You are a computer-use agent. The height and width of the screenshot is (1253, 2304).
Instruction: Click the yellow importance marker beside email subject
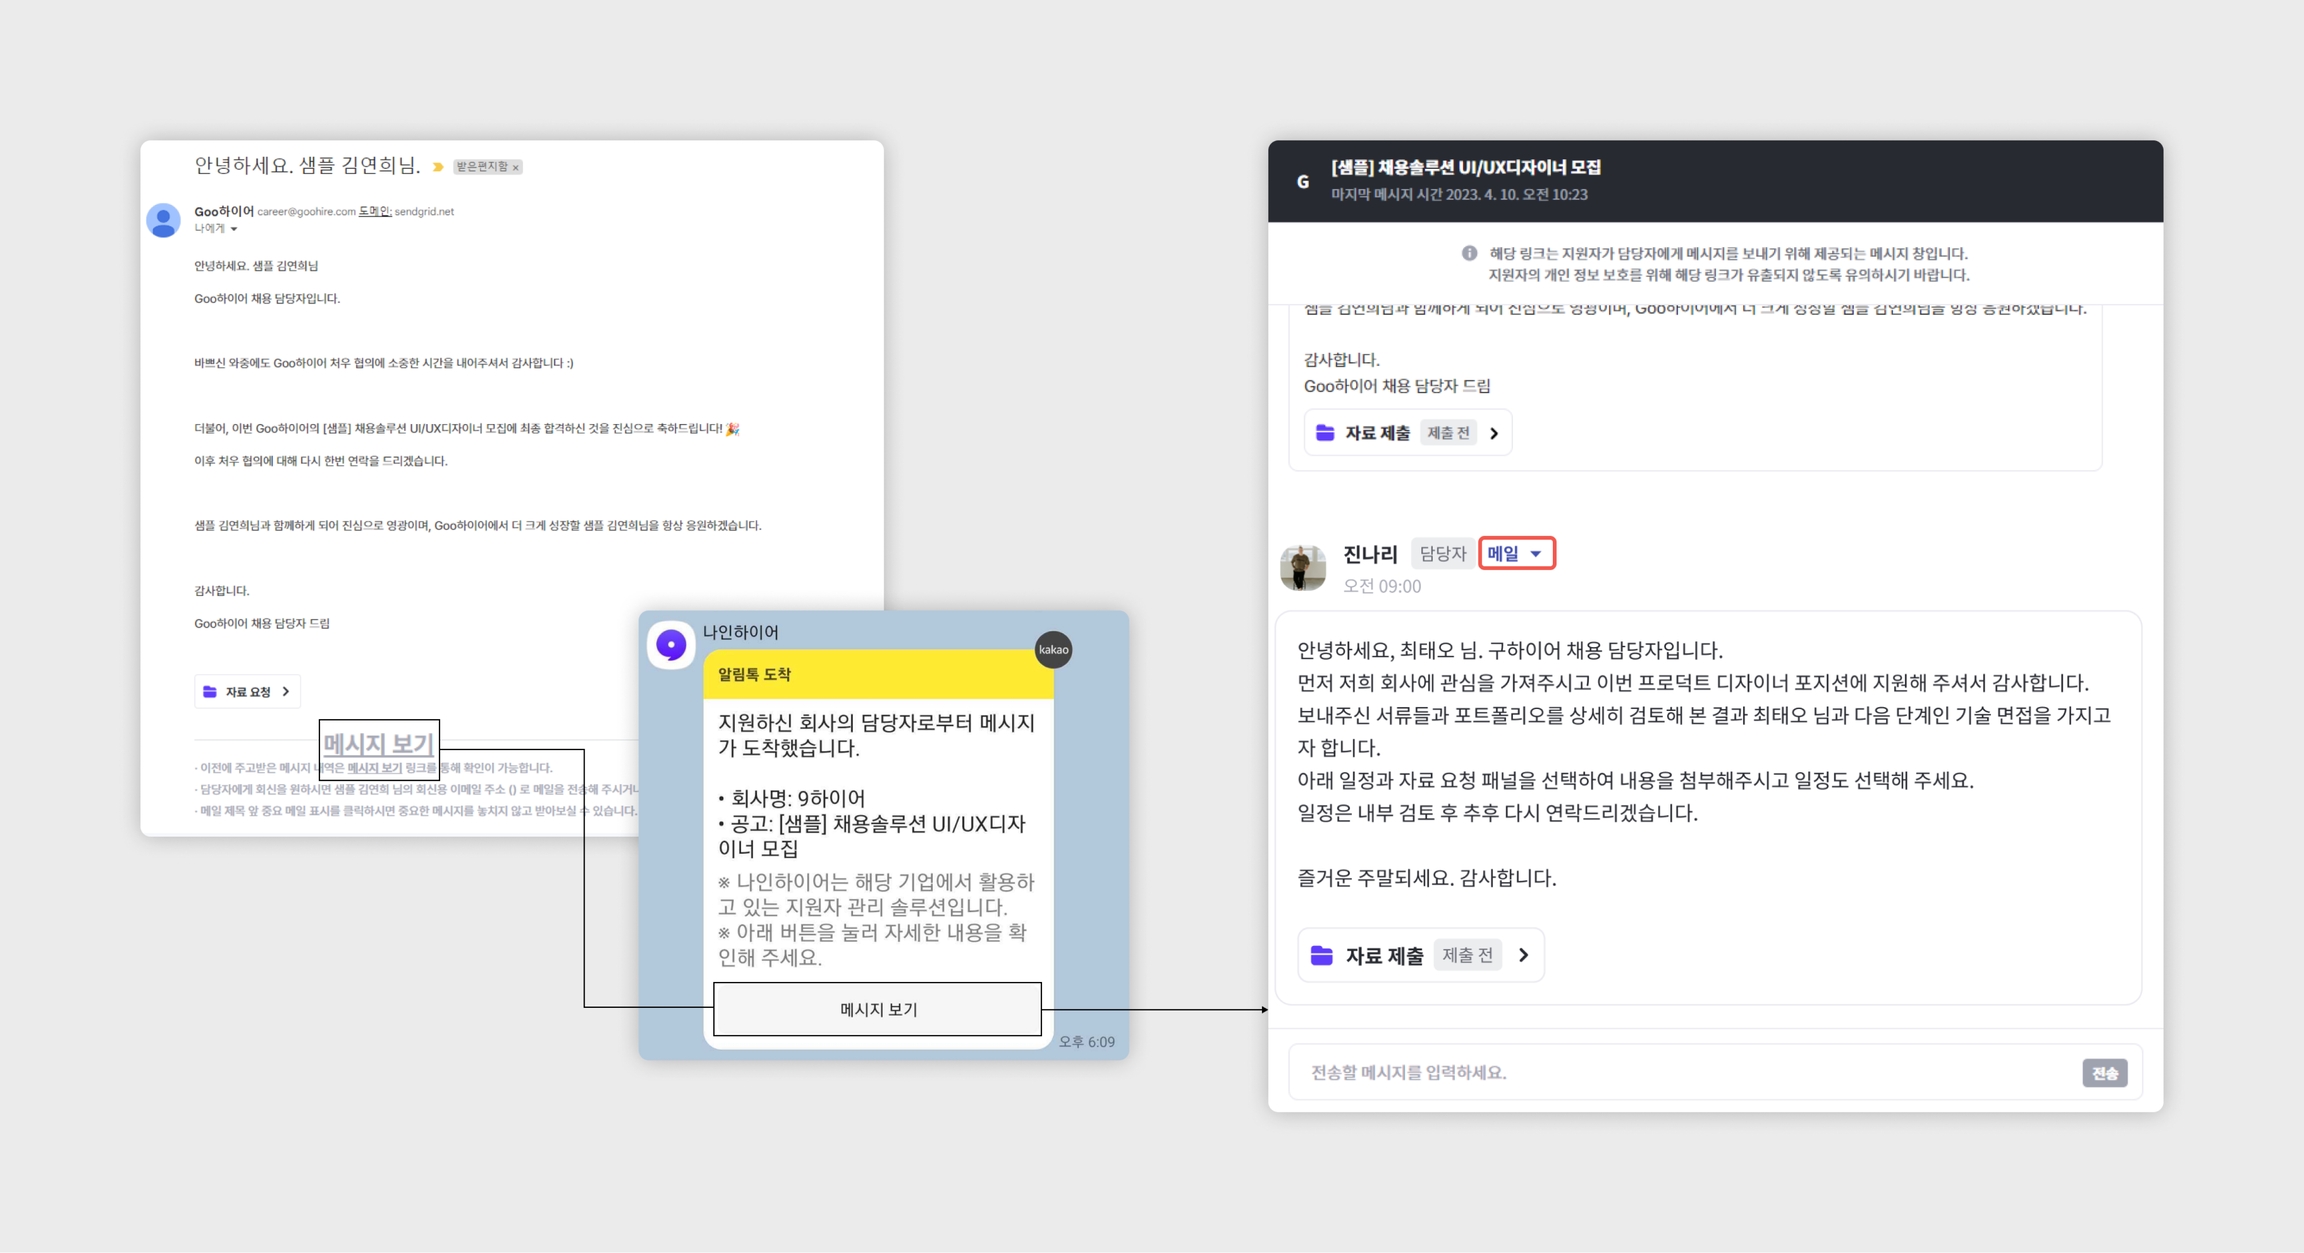438,167
